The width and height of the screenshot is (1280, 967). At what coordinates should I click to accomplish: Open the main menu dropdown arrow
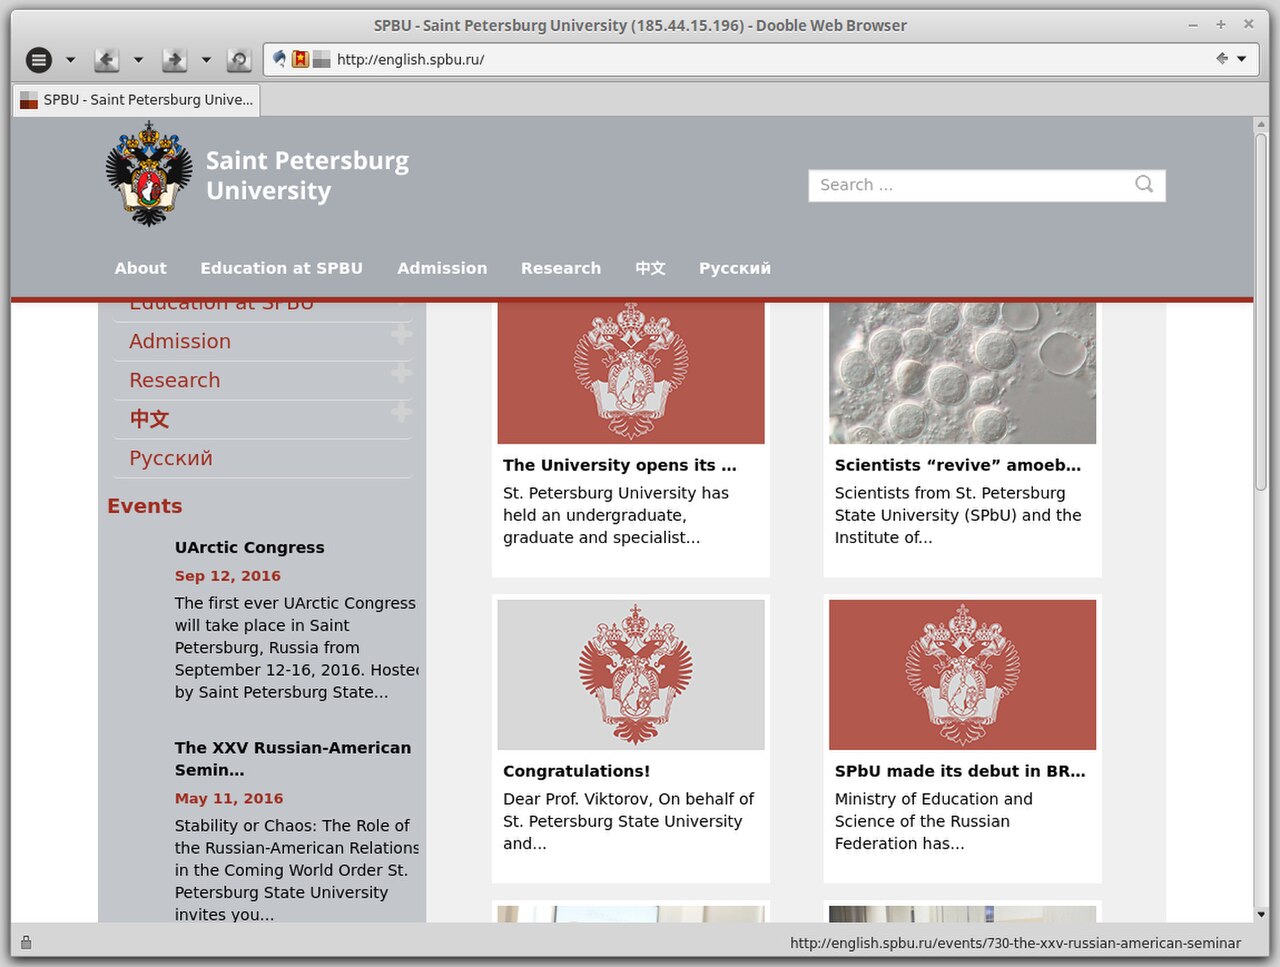(70, 60)
